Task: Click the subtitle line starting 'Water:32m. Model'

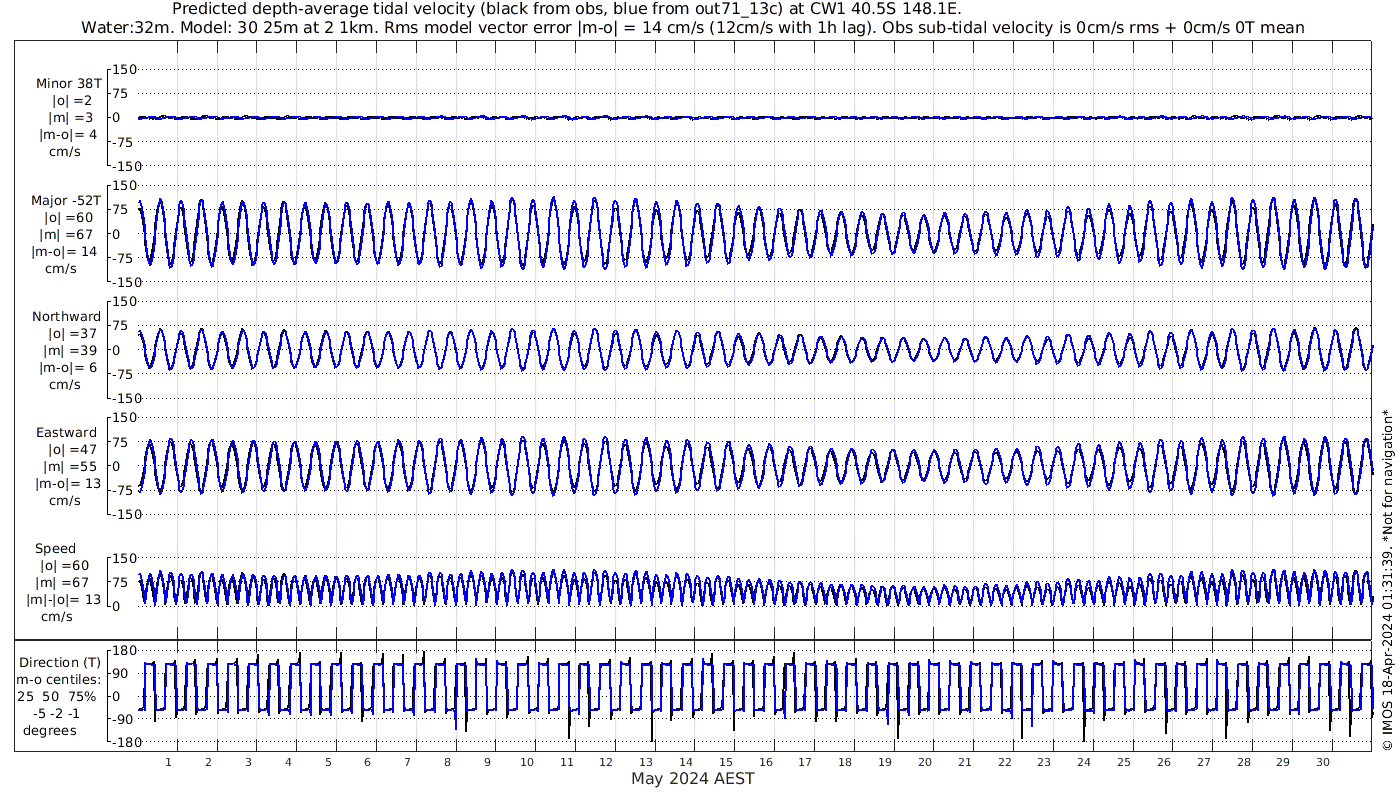Action: pyautogui.click(x=693, y=27)
